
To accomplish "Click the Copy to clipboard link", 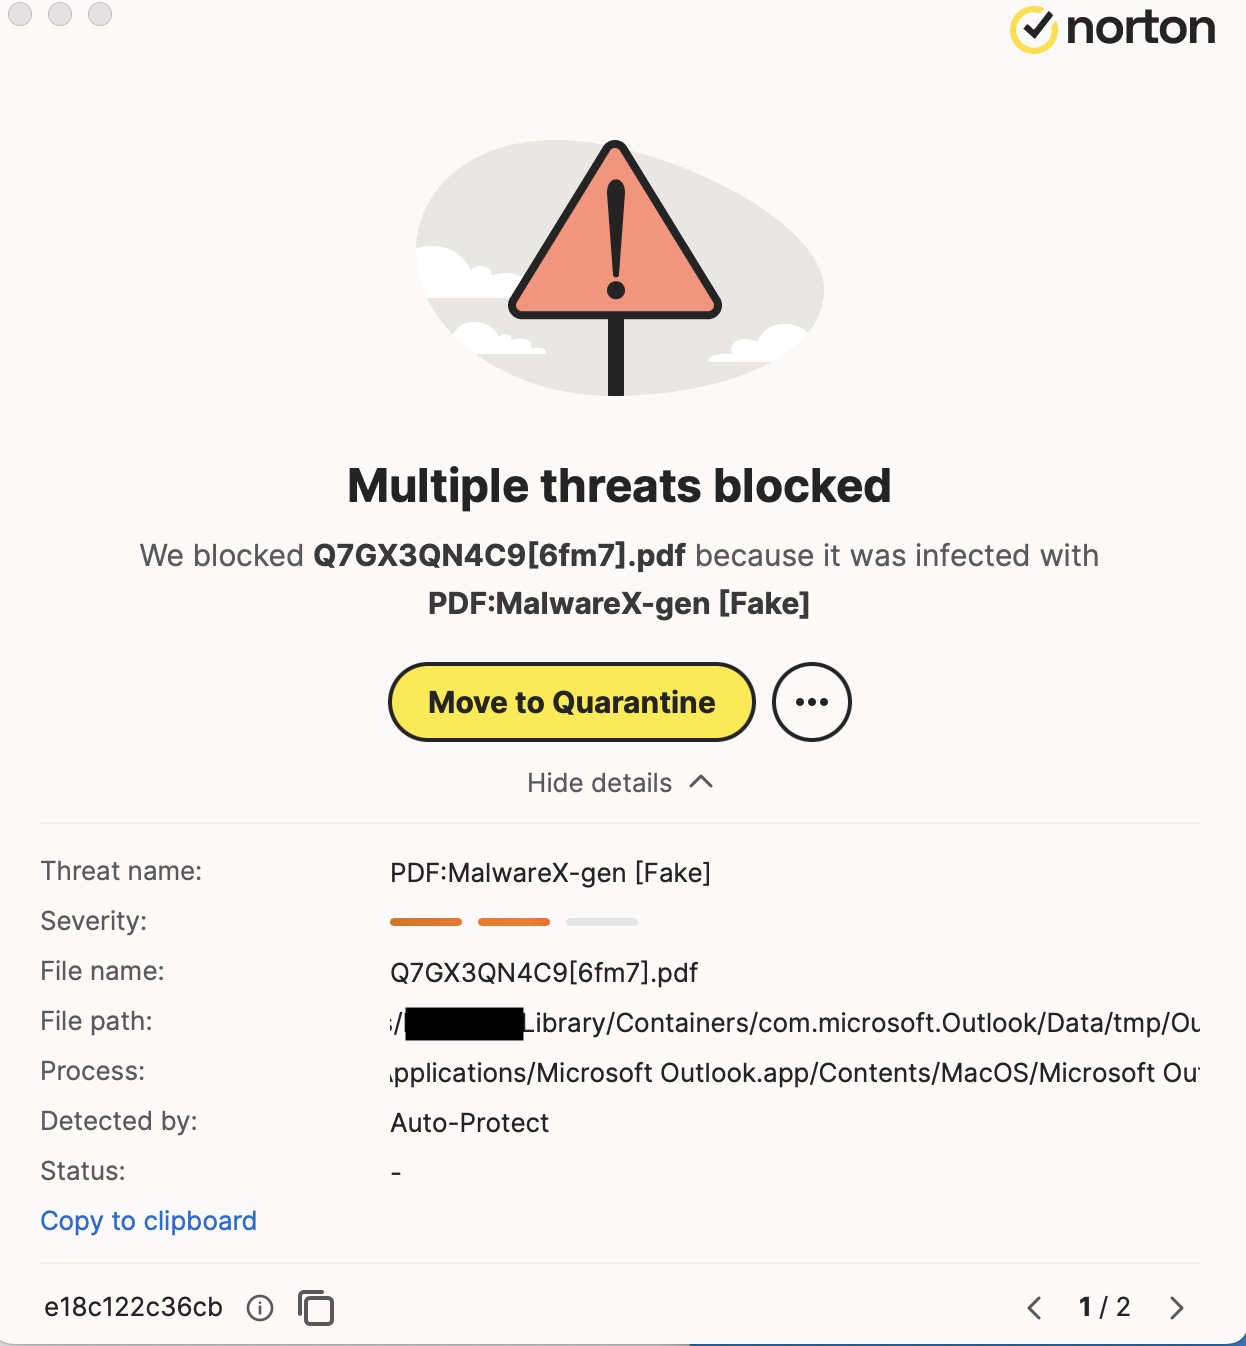I will (148, 1221).
